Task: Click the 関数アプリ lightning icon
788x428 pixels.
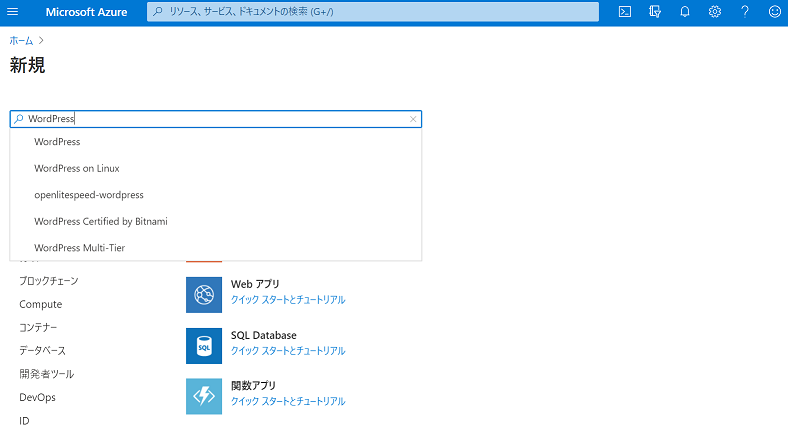Action: (x=204, y=396)
